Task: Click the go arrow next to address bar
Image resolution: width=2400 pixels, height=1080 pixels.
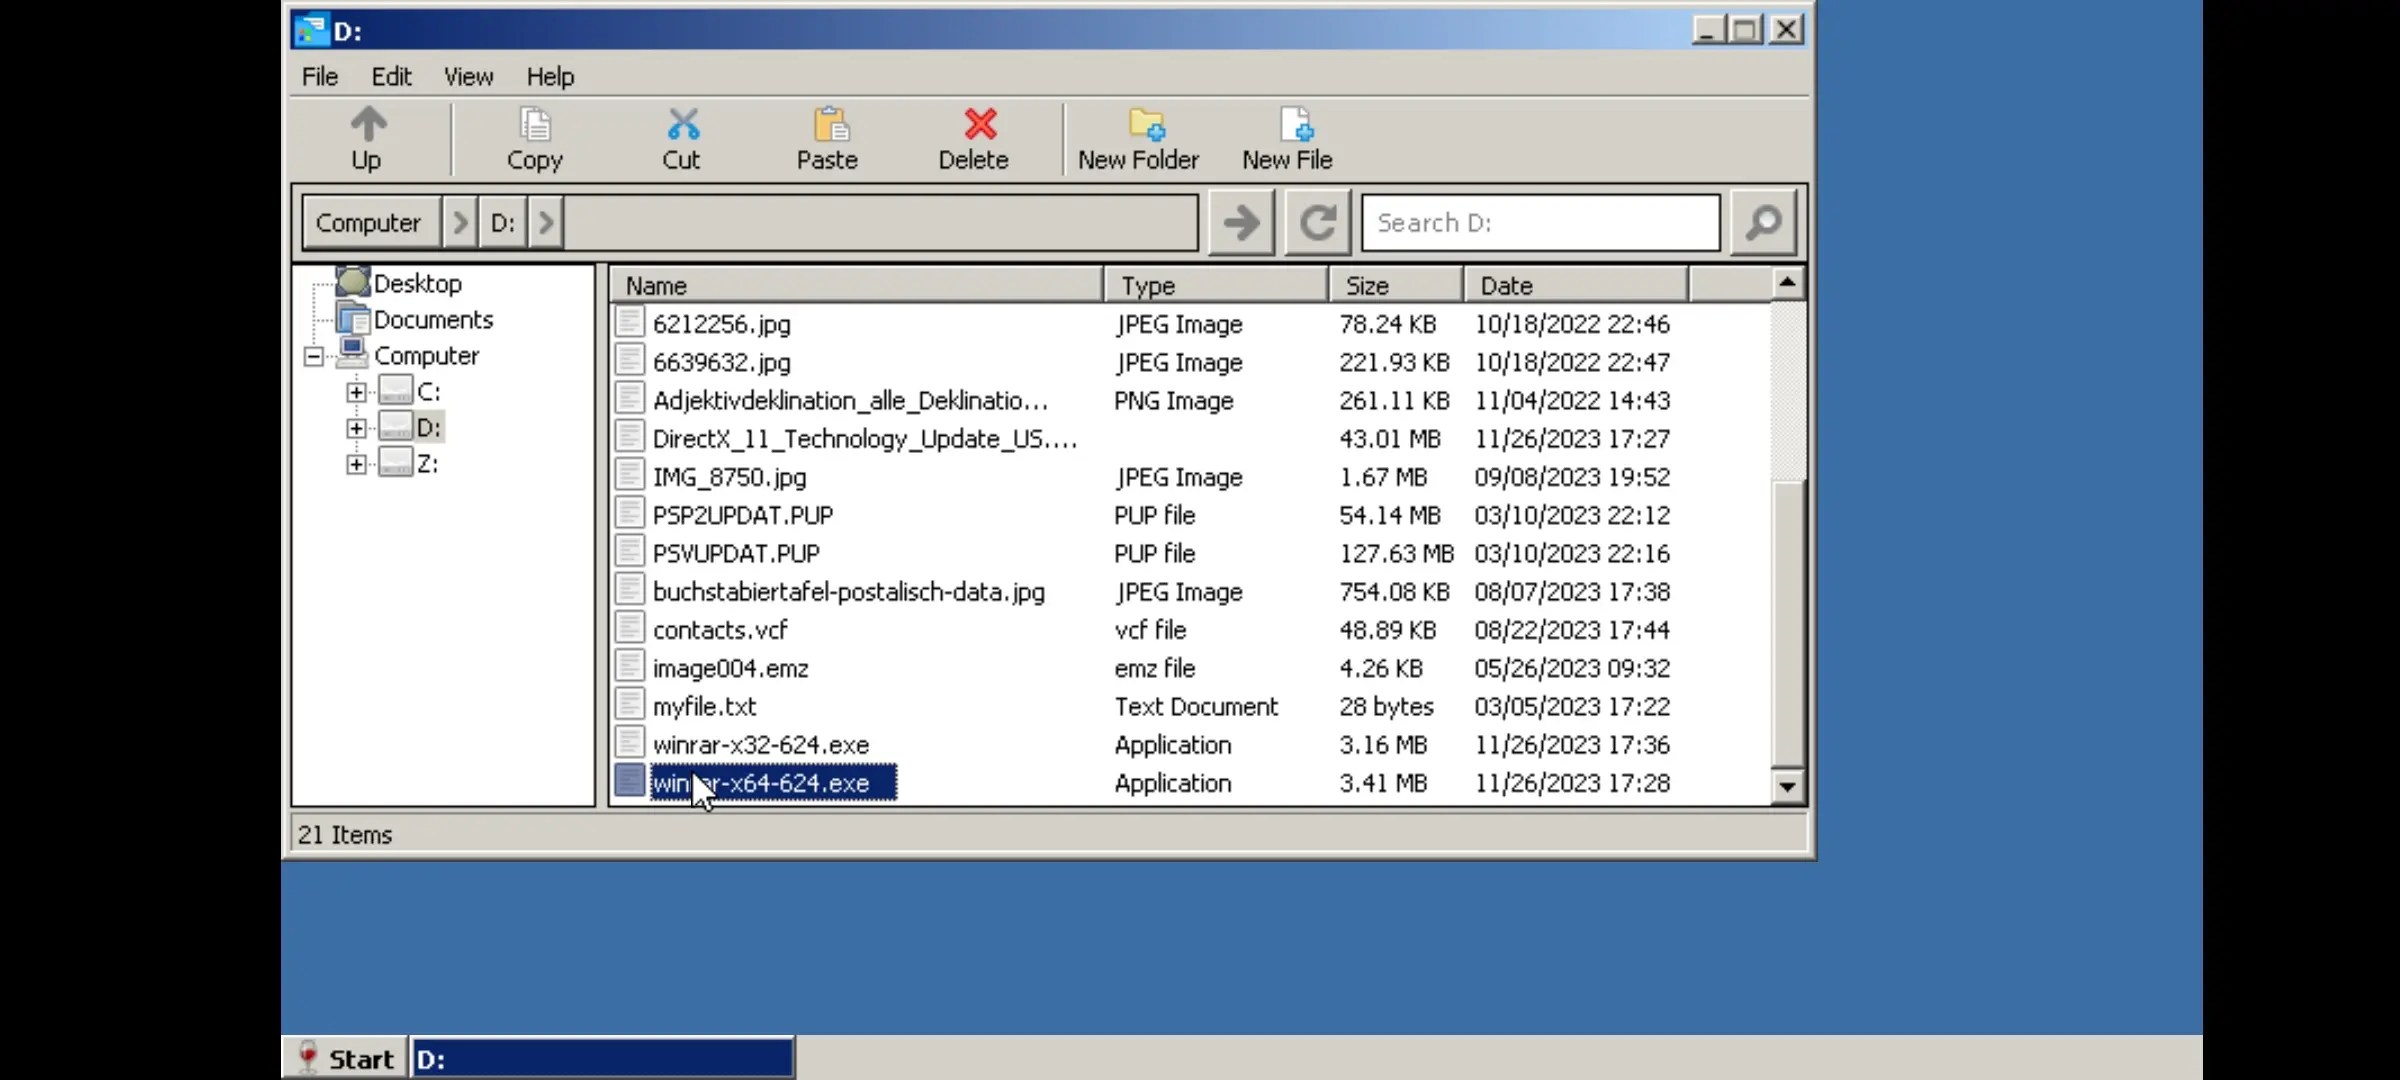Action: tap(1241, 222)
